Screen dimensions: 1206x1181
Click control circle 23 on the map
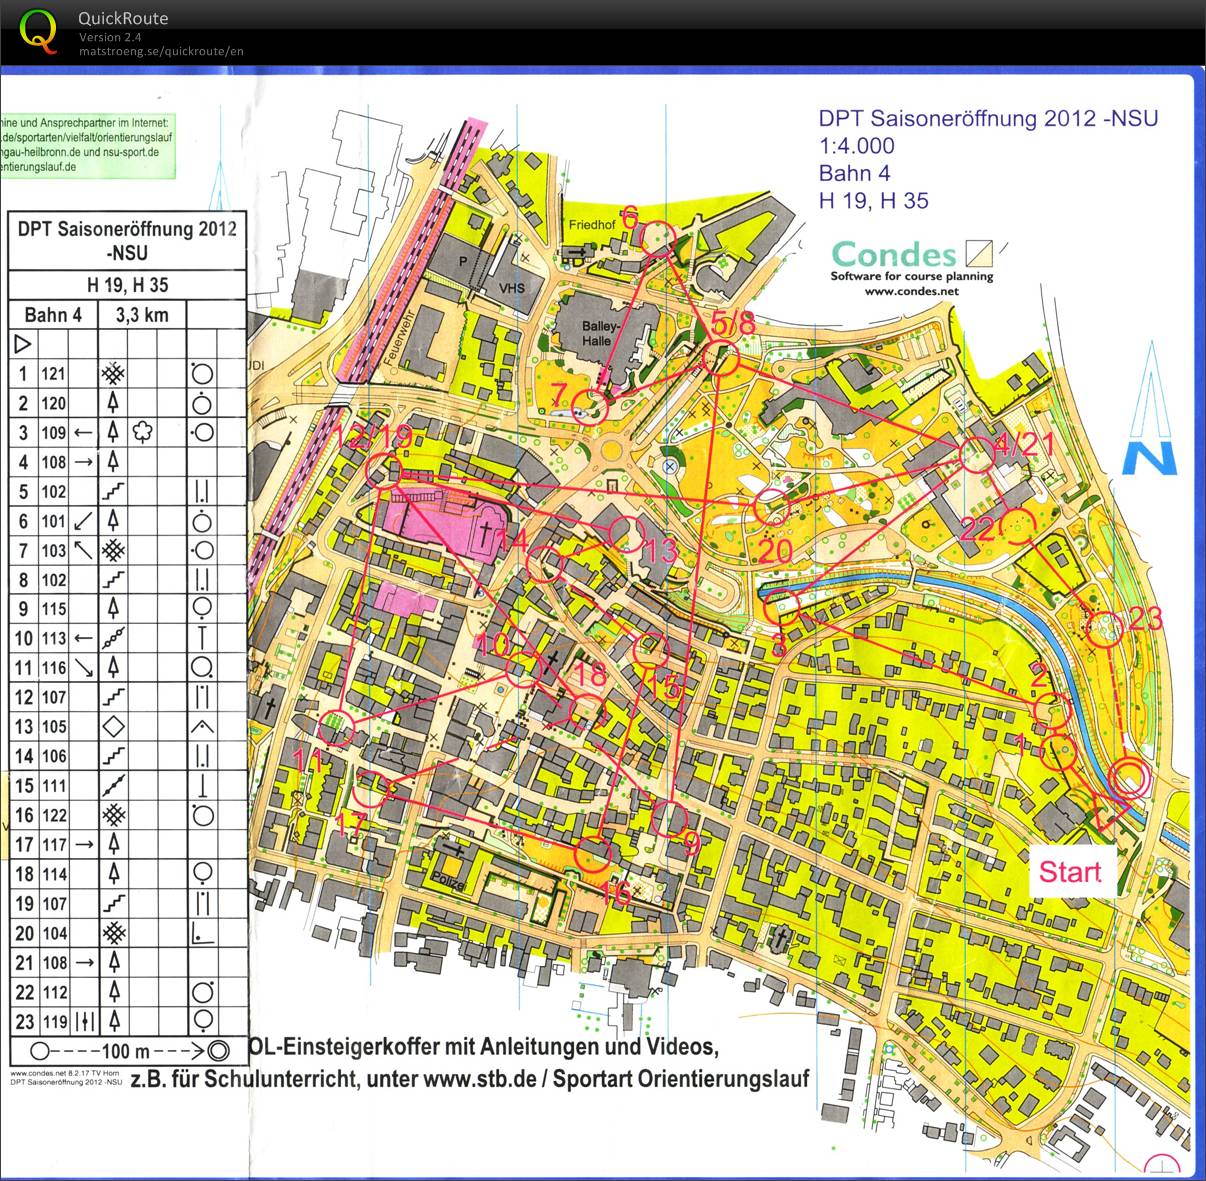pos(1107,629)
